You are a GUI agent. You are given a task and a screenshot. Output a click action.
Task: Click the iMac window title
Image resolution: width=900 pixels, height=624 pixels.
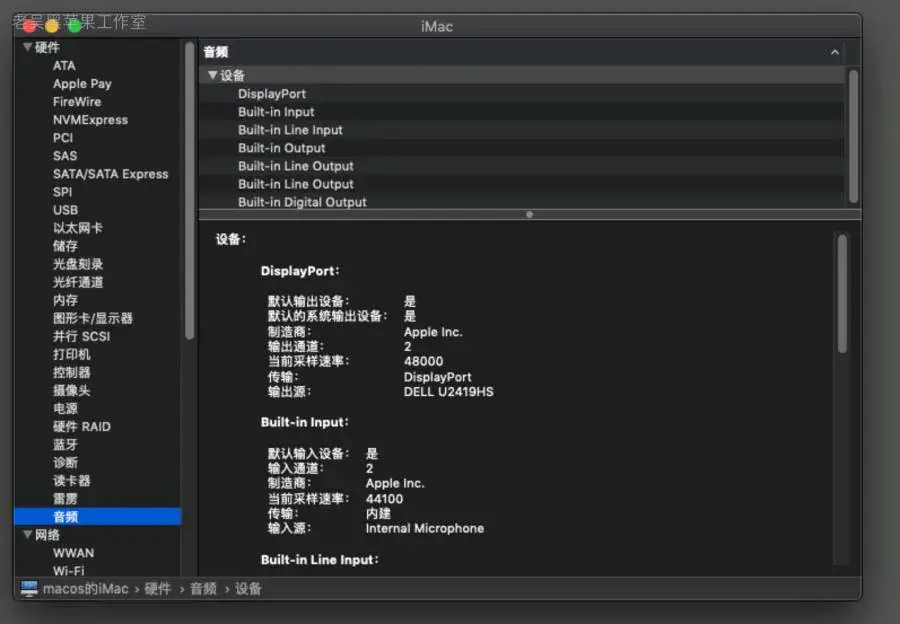(x=437, y=26)
